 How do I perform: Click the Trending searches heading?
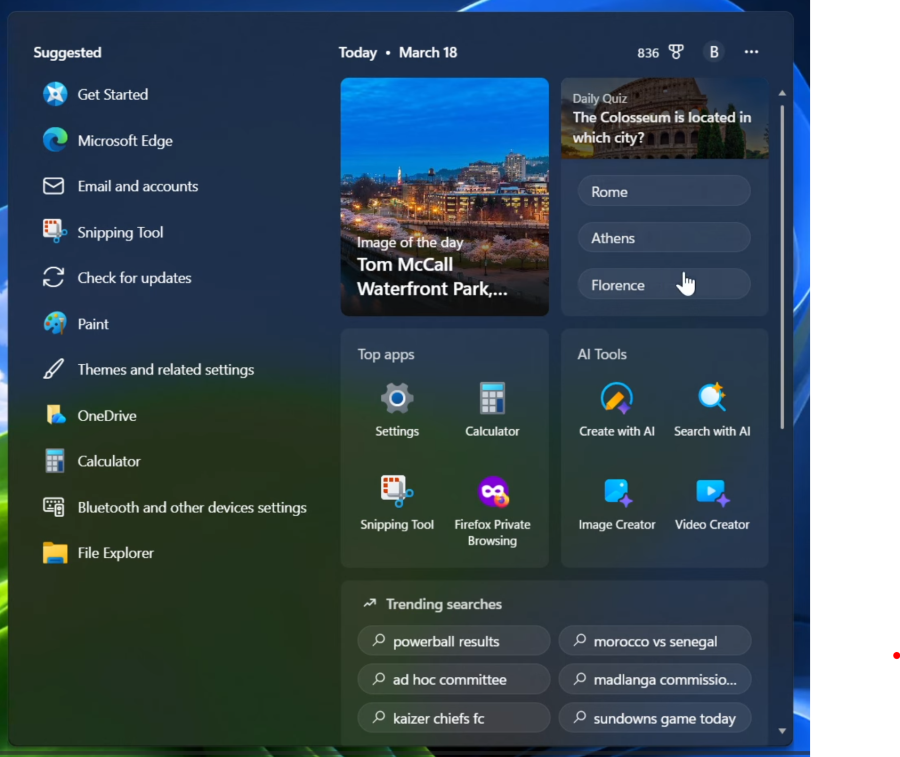tap(444, 604)
